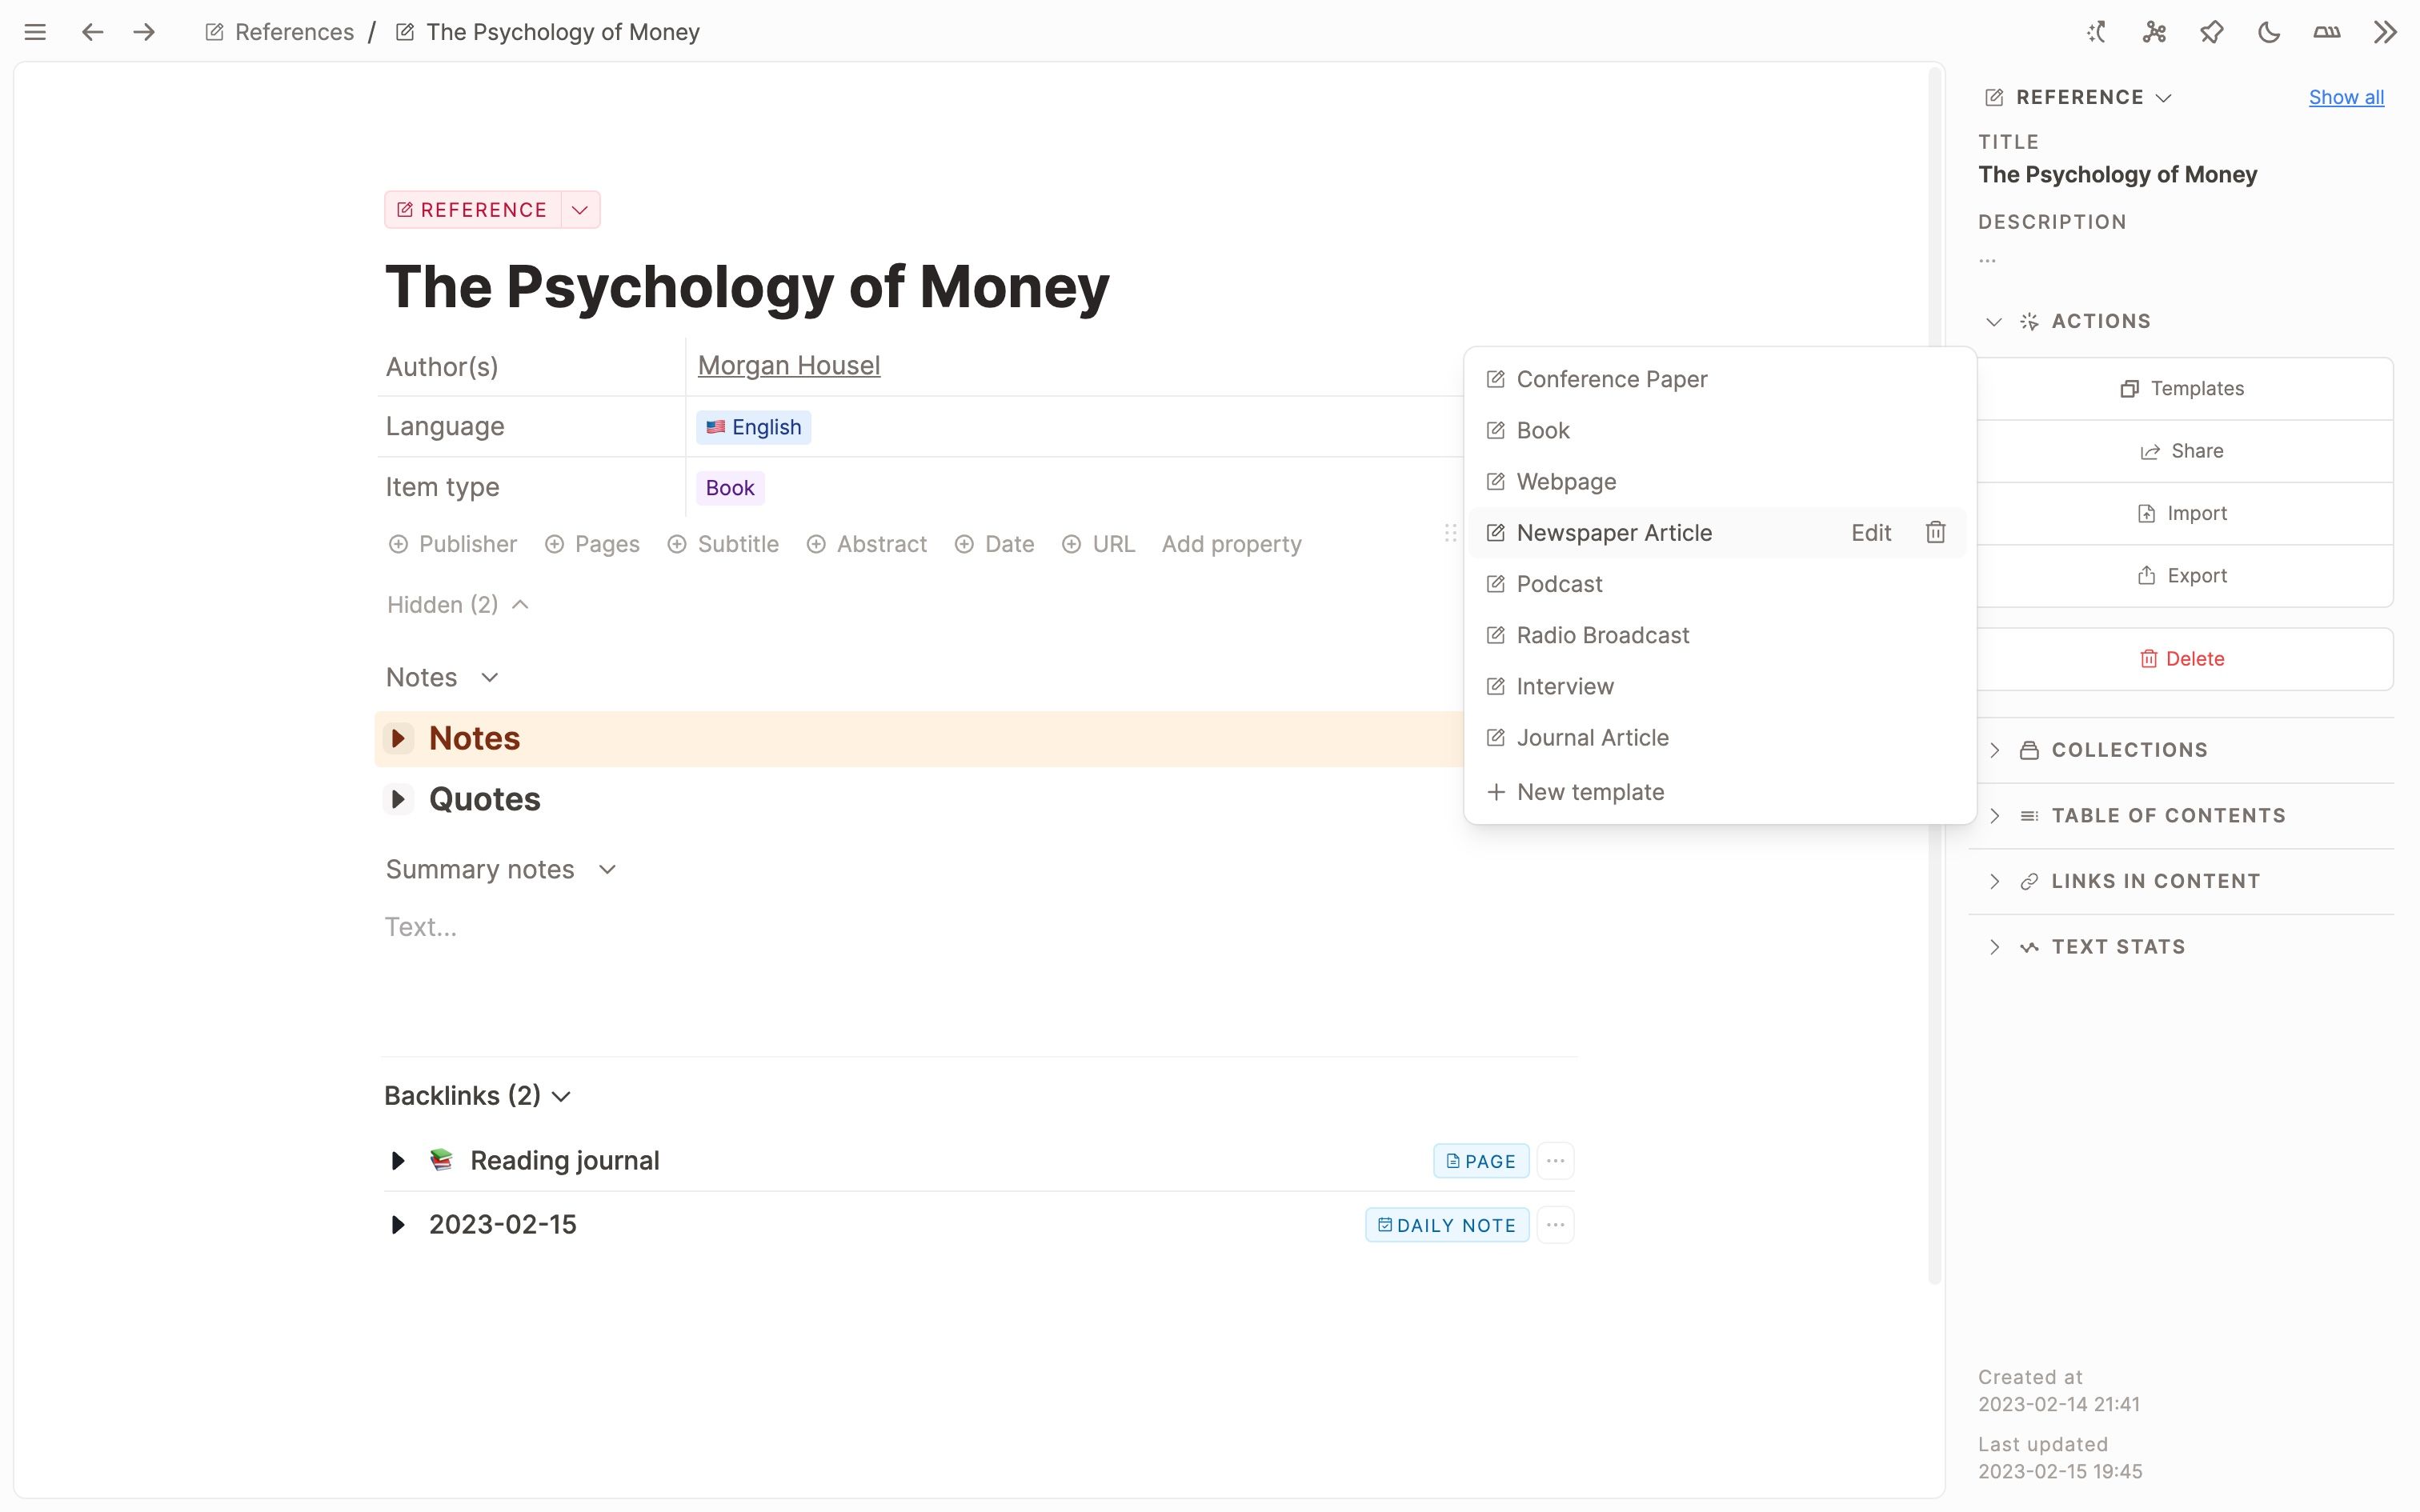Select the Podcast template
Screen dimensions: 2420x1512
tap(1559, 584)
